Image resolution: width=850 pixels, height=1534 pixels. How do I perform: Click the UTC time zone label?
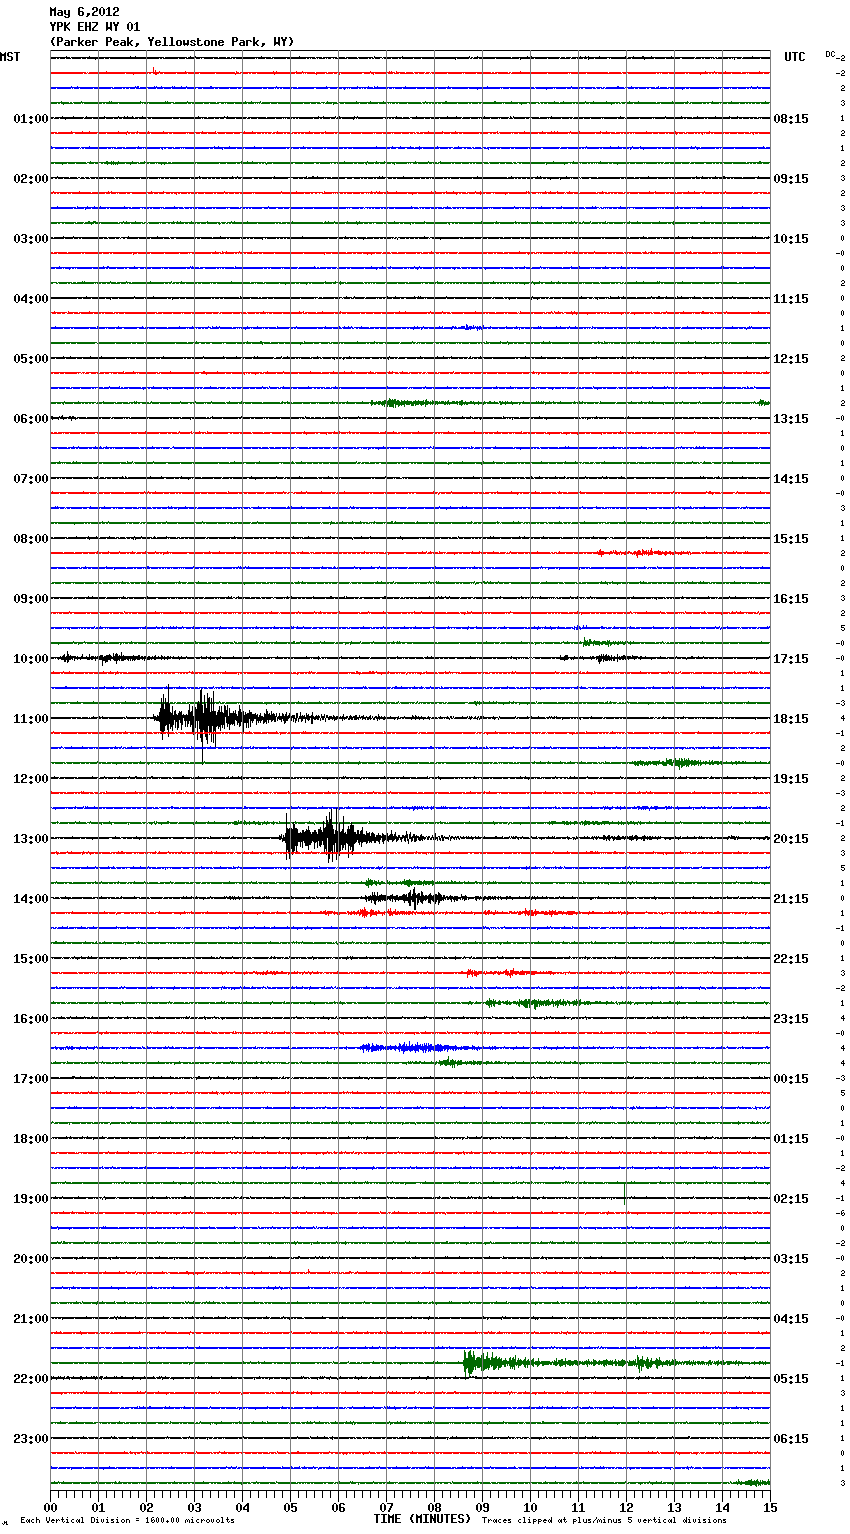794,57
